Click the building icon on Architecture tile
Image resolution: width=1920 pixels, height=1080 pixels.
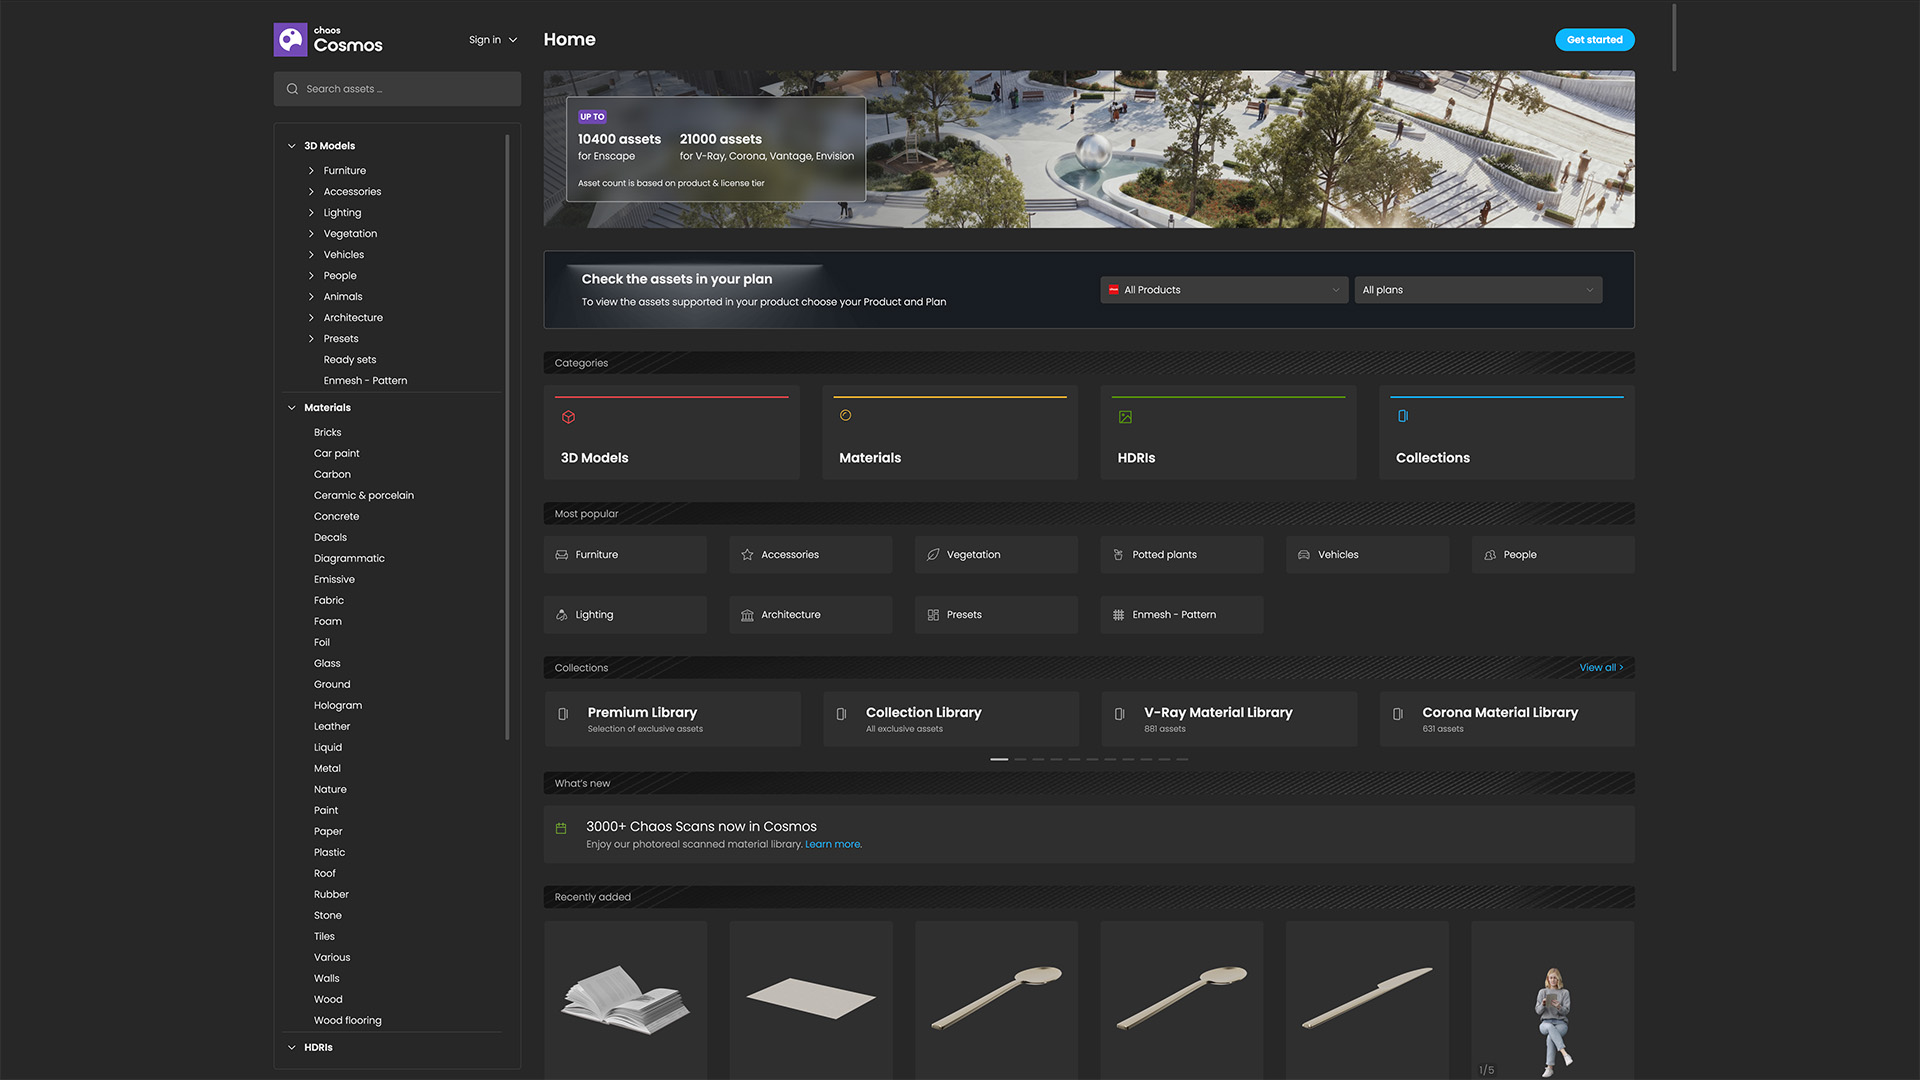tap(747, 614)
